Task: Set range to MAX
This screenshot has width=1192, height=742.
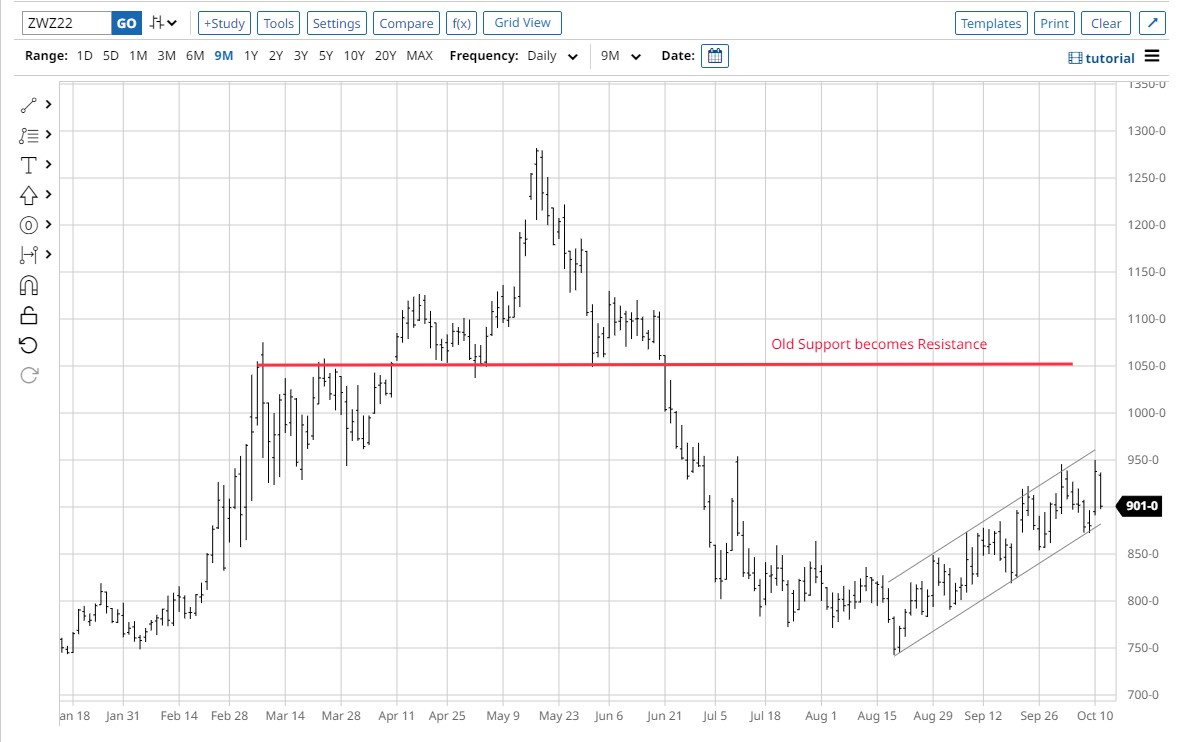Action: point(420,55)
